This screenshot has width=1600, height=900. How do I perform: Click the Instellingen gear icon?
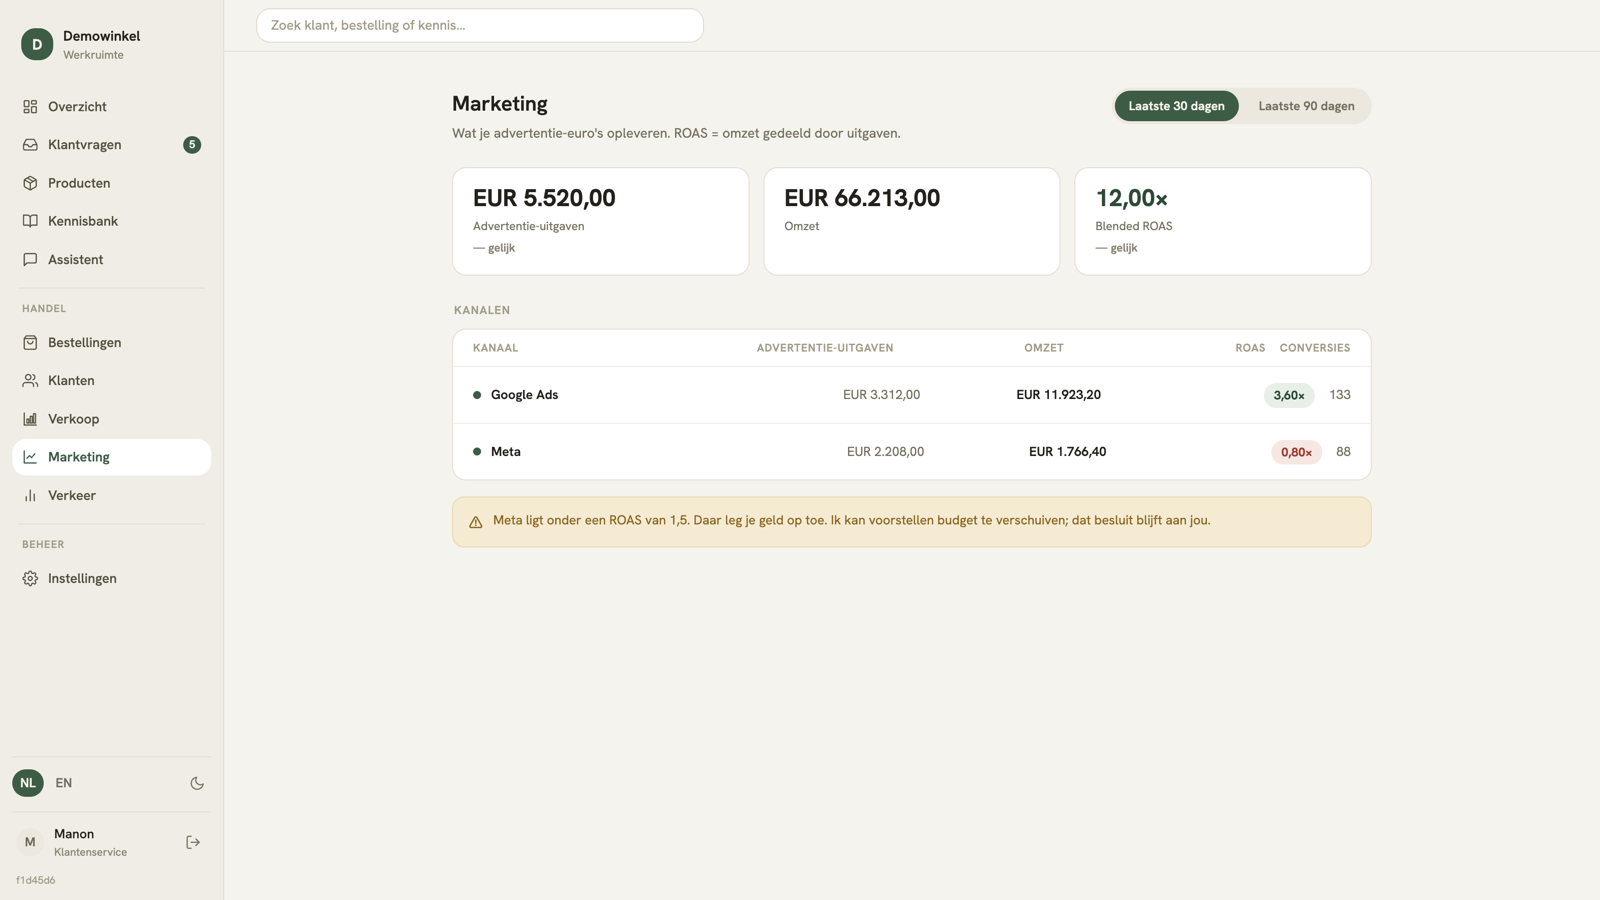pyautogui.click(x=30, y=579)
